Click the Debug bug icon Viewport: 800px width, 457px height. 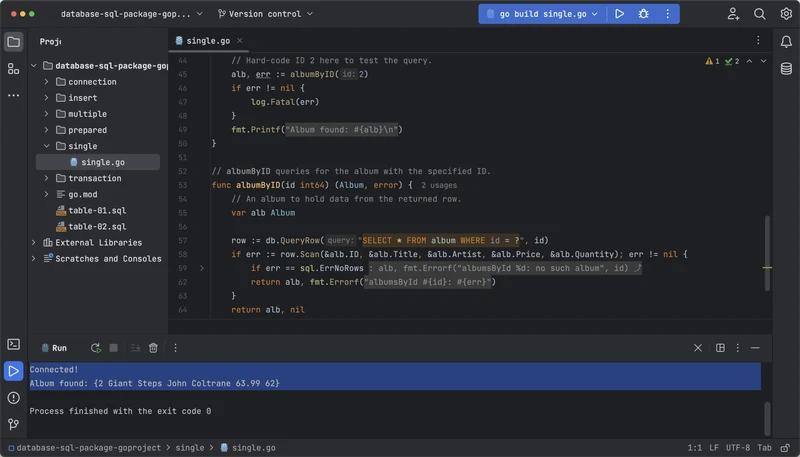(643, 14)
